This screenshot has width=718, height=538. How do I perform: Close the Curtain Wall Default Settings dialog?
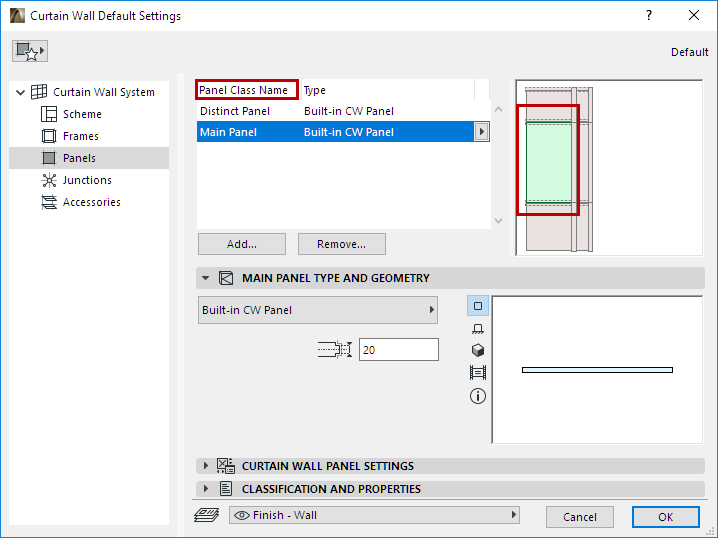694,16
